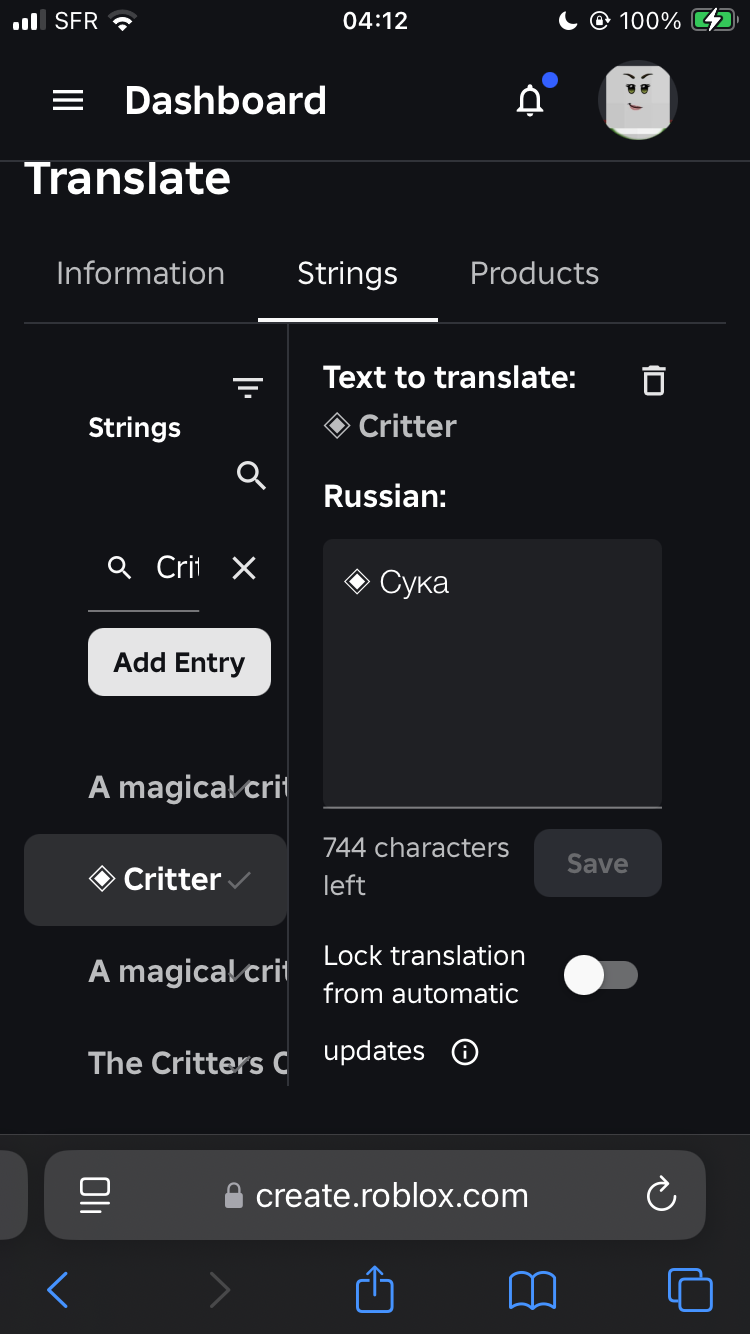This screenshot has width=750, height=1334.
Task: Open the strings filter icon
Action: (247, 387)
